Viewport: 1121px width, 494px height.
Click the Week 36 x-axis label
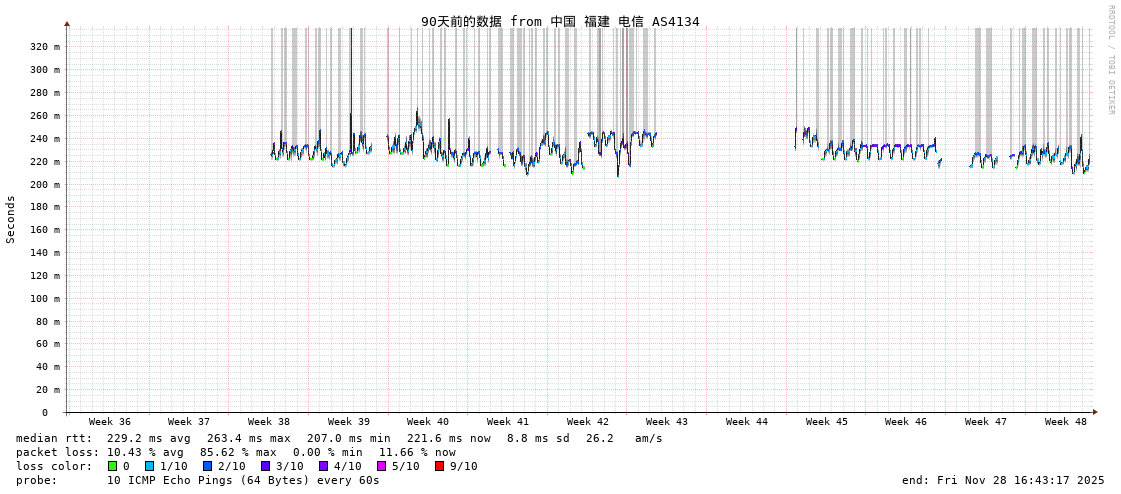pyautogui.click(x=109, y=422)
